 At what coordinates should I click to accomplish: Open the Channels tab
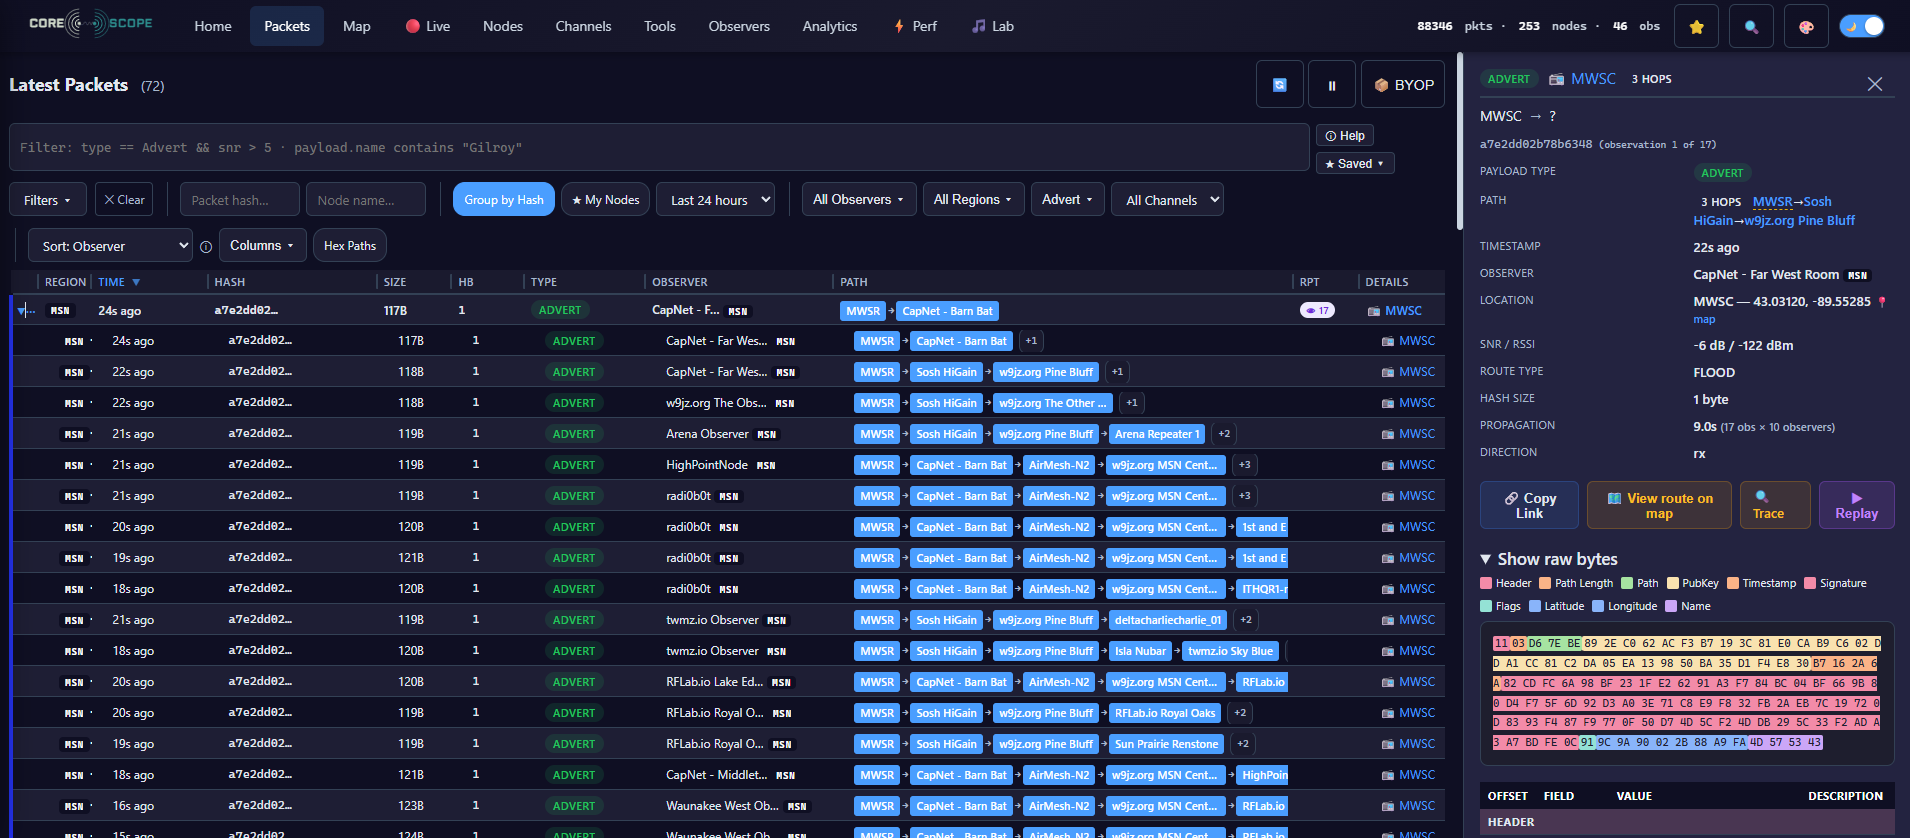[x=583, y=26]
